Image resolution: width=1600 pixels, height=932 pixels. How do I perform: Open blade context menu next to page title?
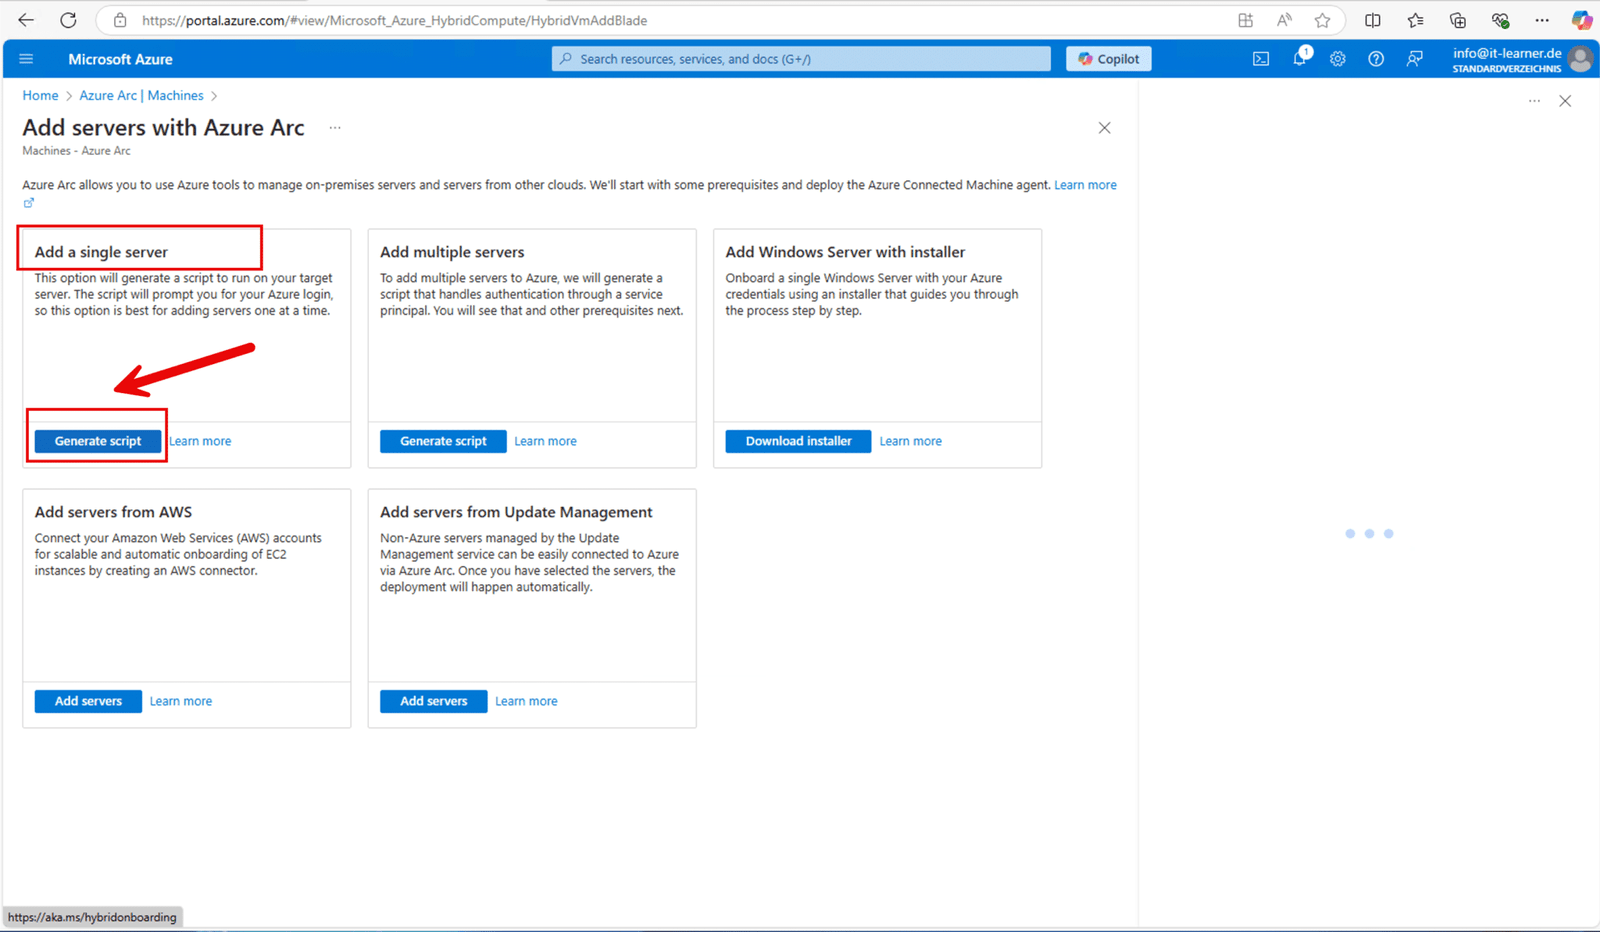coord(335,128)
